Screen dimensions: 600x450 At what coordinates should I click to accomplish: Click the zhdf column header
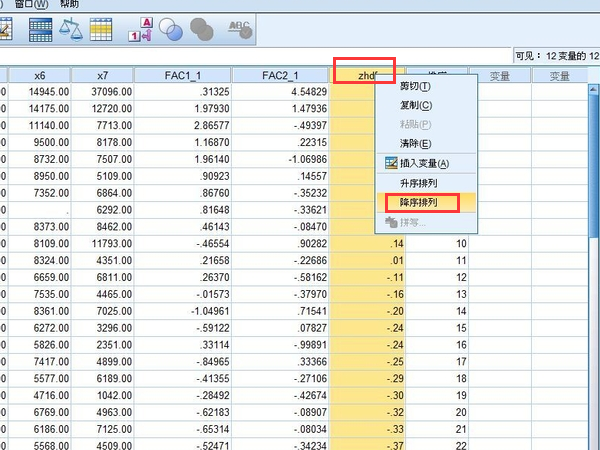367,75
